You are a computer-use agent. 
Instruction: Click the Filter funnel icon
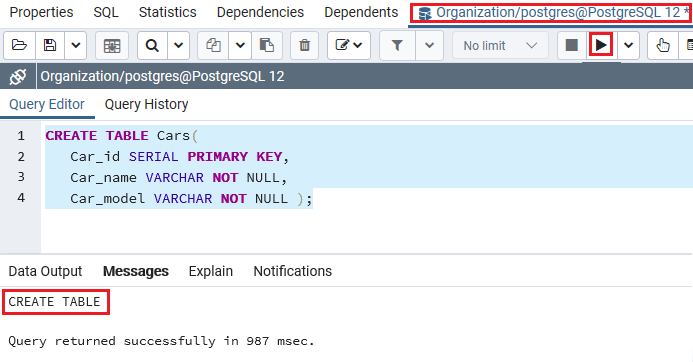(x=397, y=45)
